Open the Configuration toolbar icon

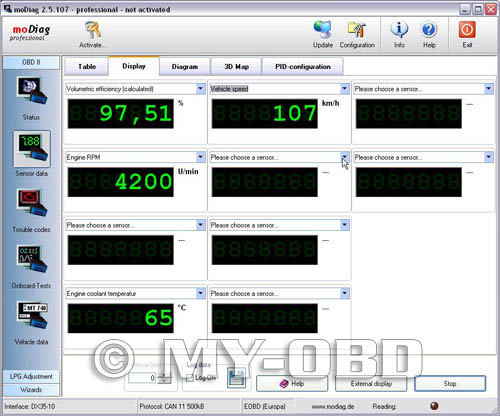point(357,30)
